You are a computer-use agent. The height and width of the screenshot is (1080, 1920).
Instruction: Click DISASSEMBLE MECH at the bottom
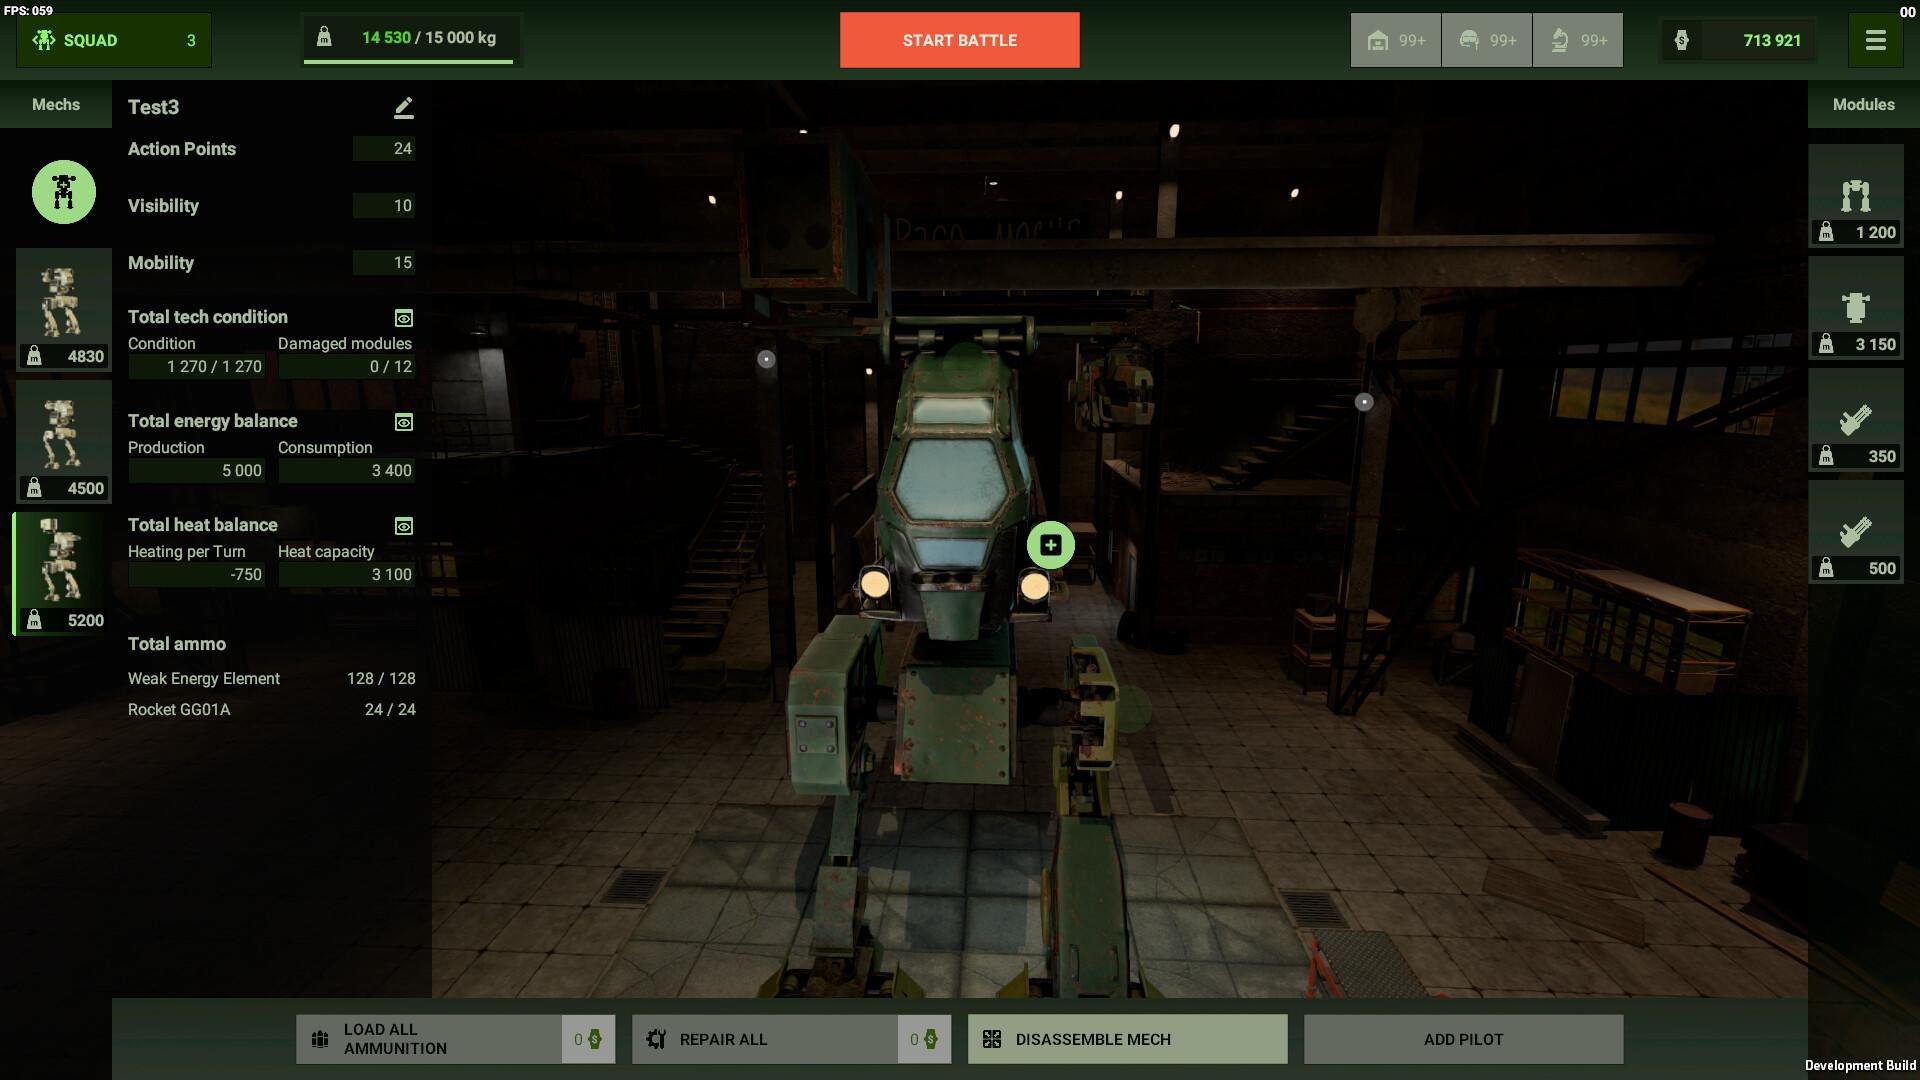click(1127, 1039)
